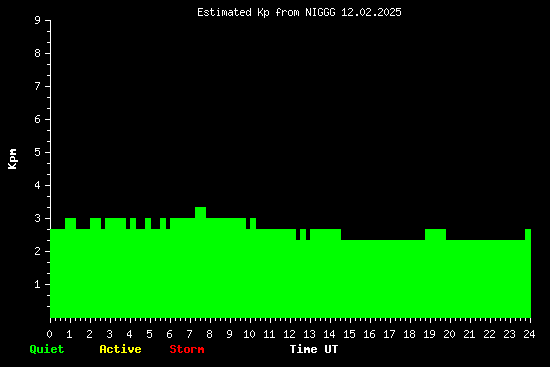Click the Kp value 5 axis label
This screenshot has width=550, height=367.
(38, 152)
